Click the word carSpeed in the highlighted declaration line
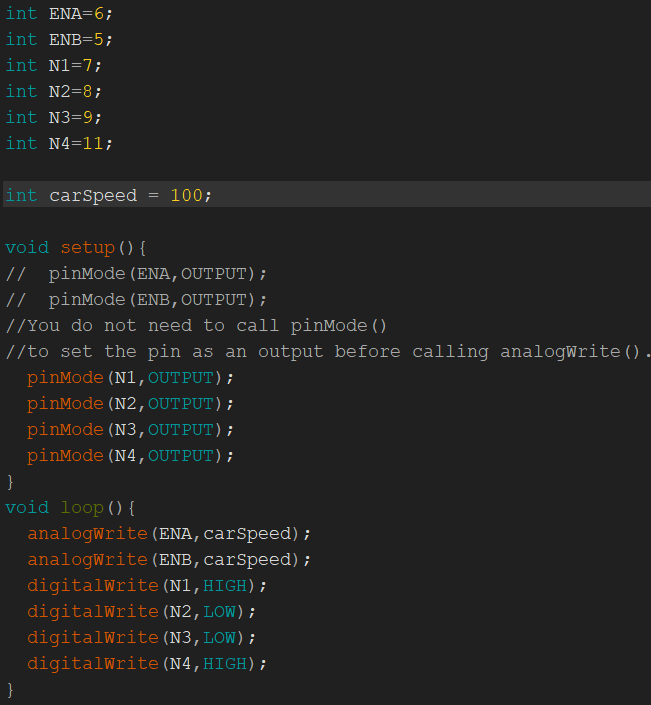 tap(93, 196)
